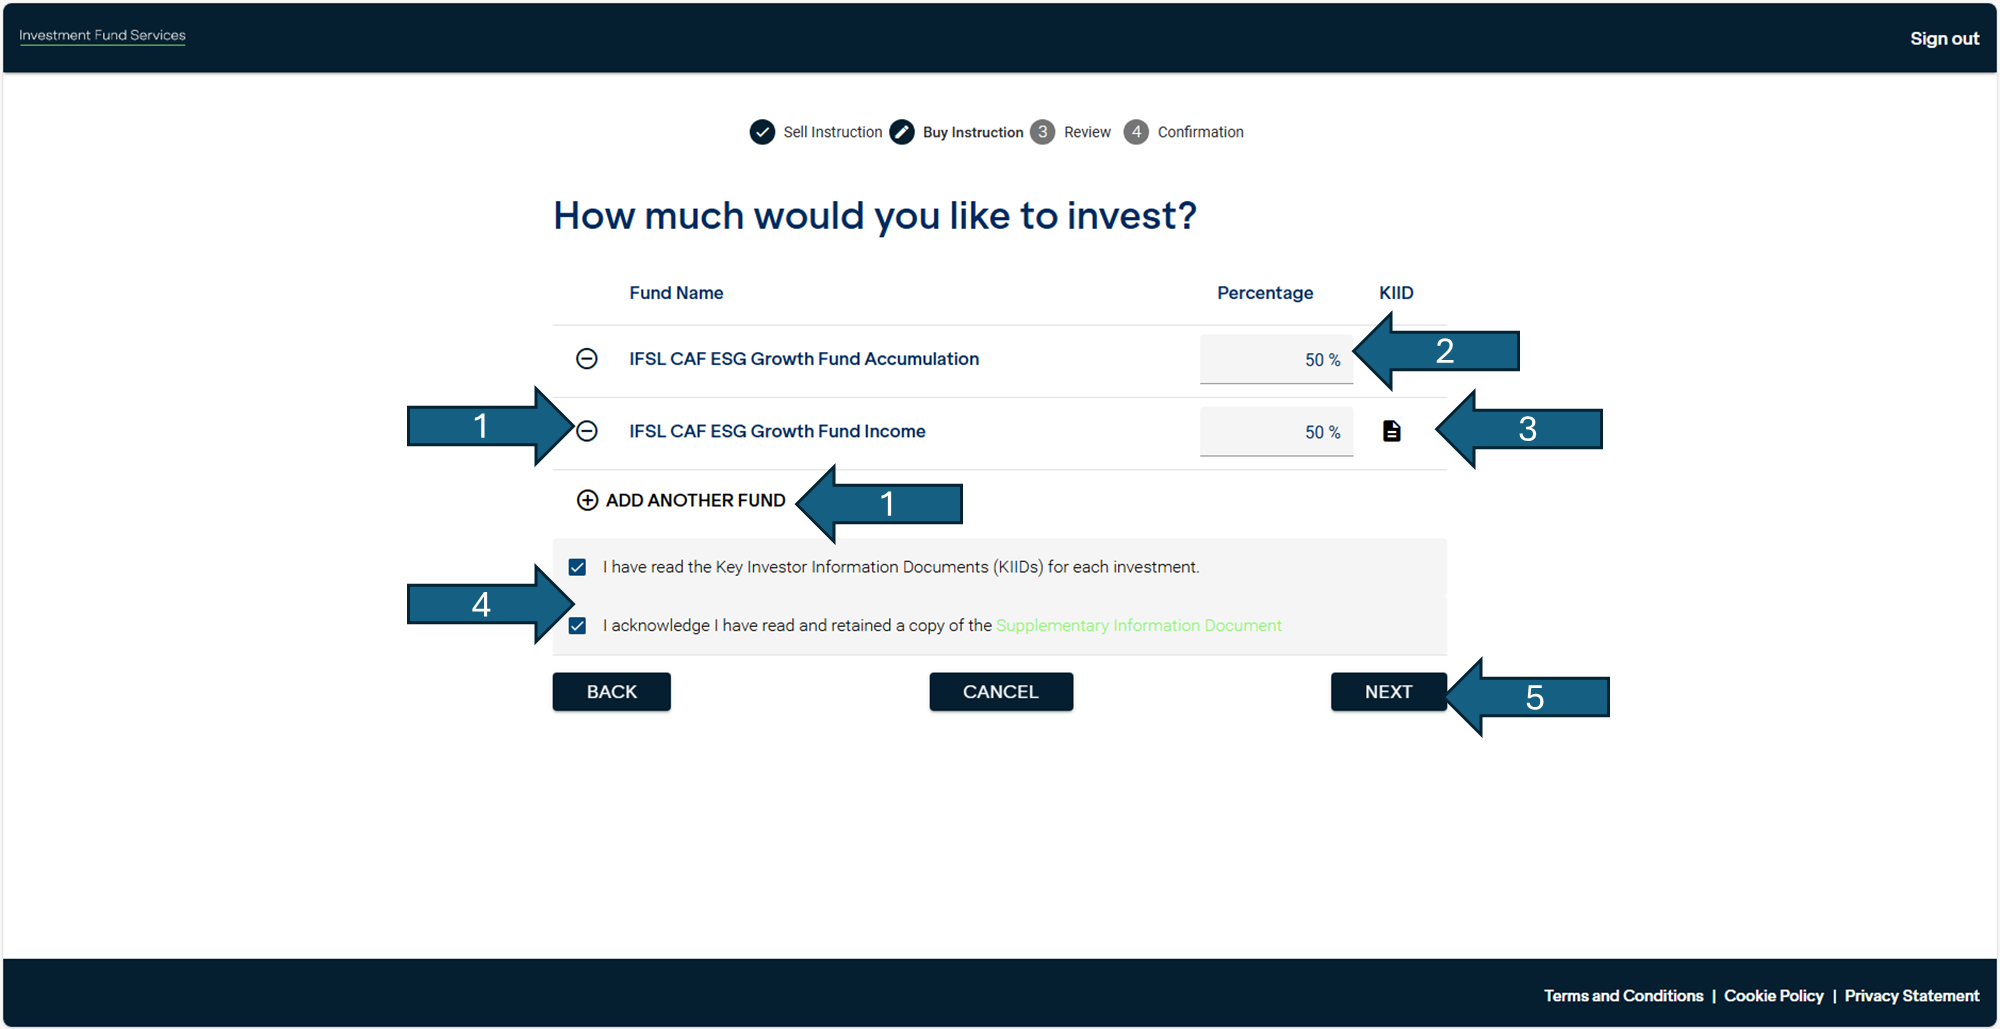Remove the ESG Growth Fund Income row
2000x1029 pixels.
point(587,431)
